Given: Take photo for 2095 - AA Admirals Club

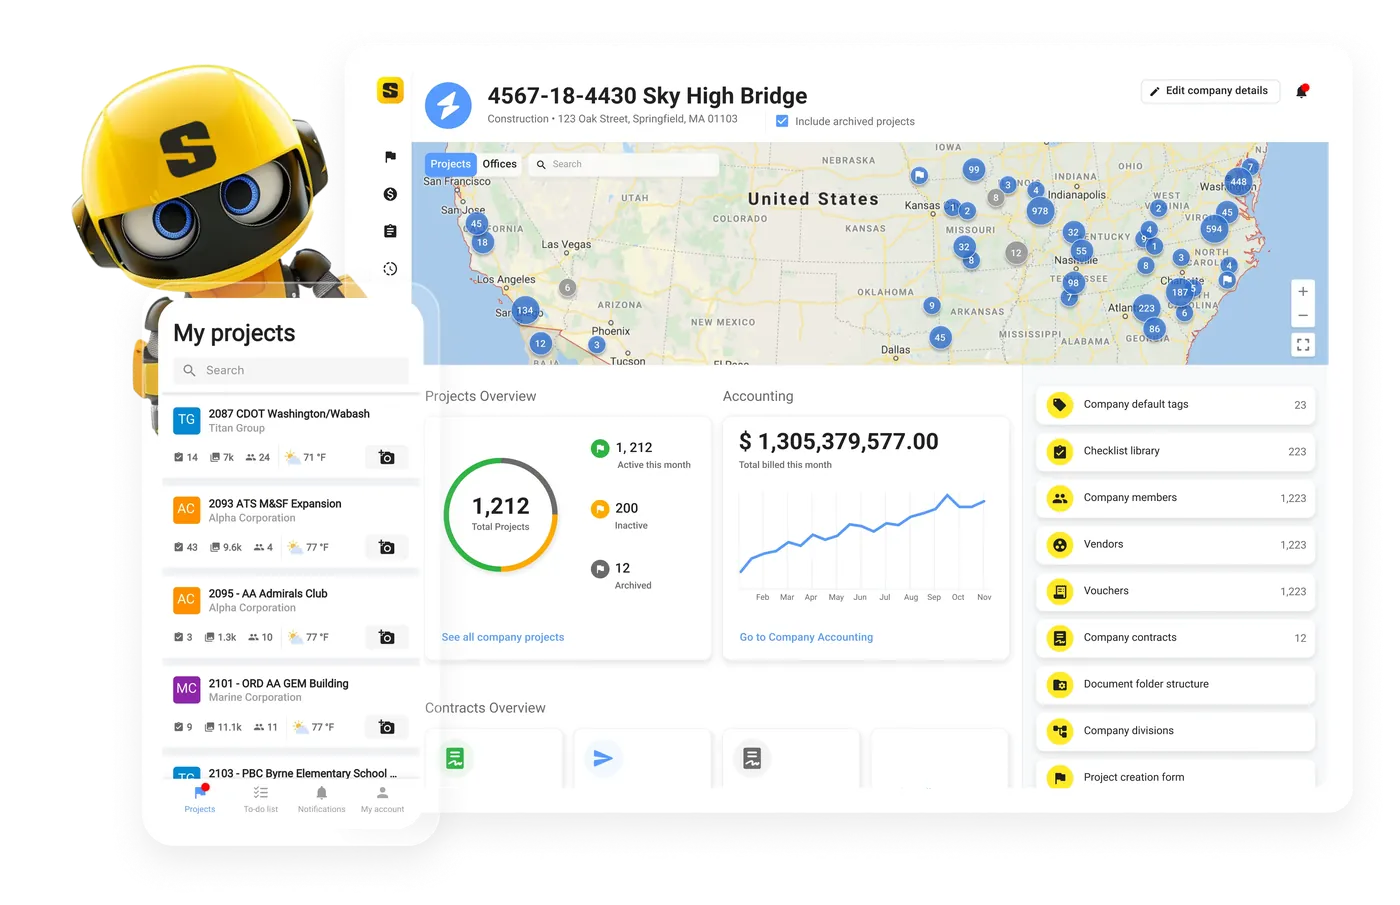Looking at the screenshot, I should pos(387,637).
